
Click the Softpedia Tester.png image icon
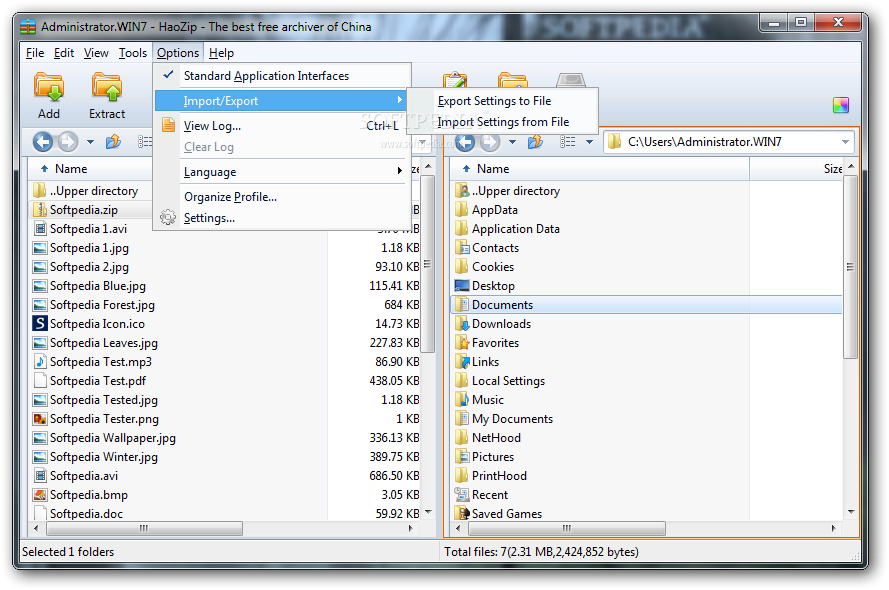[40, 419]
